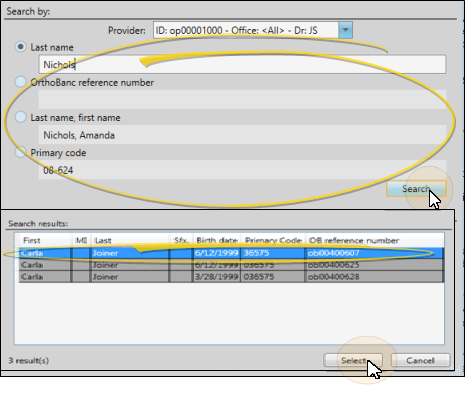Select the result row with ob00400607
Image resolution: width=465 pixels, height=404 pixels.
click(231, 253)
